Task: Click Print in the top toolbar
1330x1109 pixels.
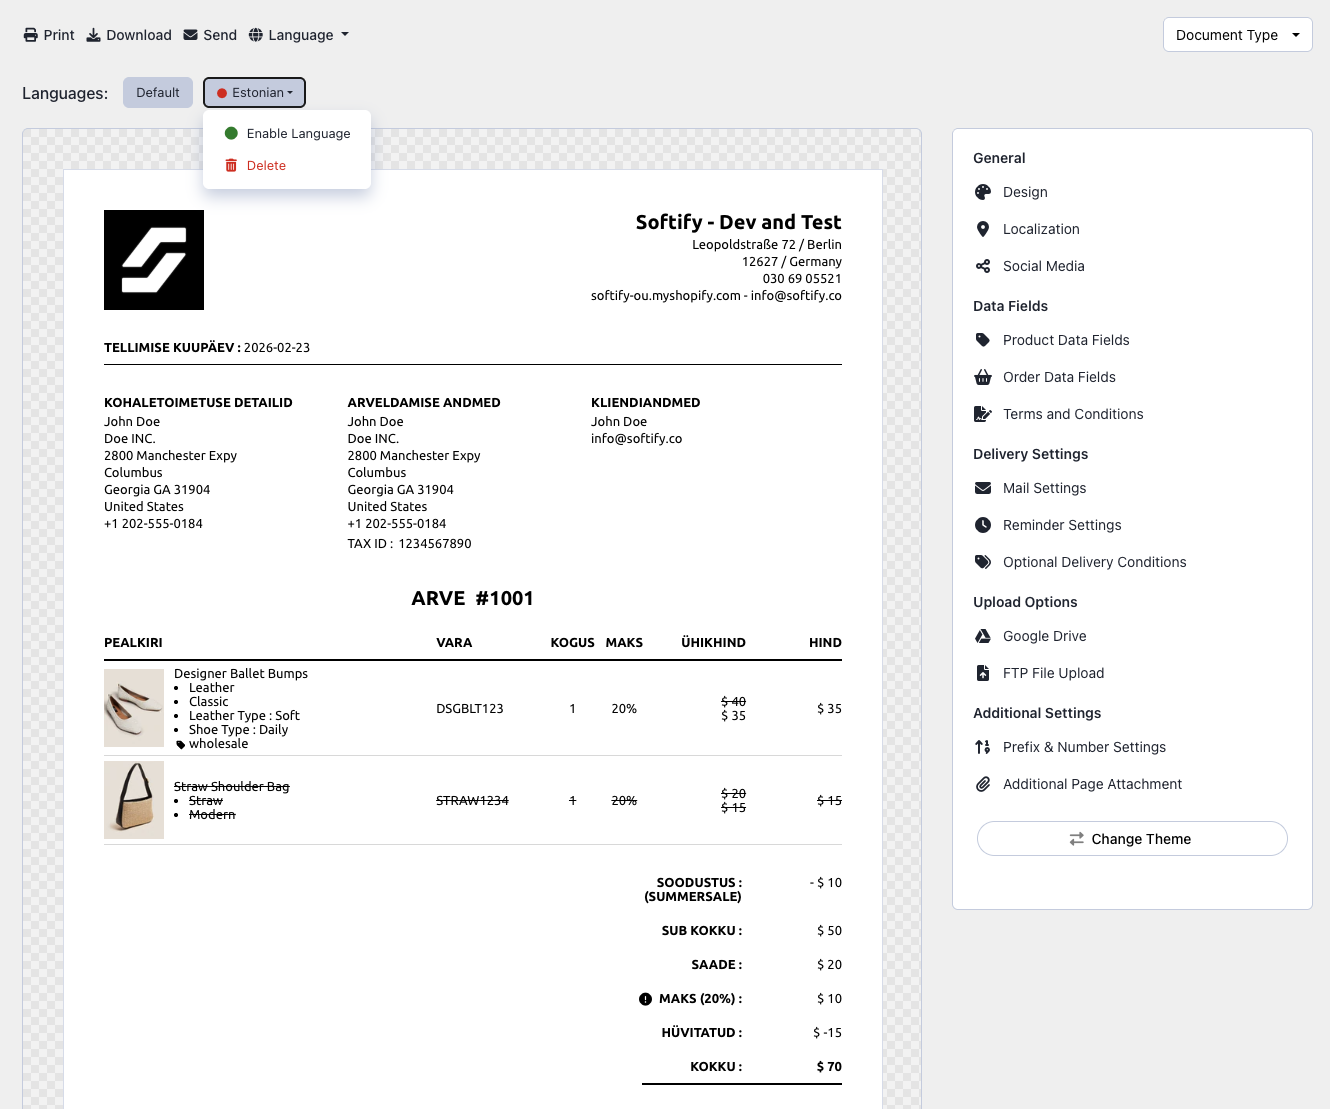Action: coord(49,35)
